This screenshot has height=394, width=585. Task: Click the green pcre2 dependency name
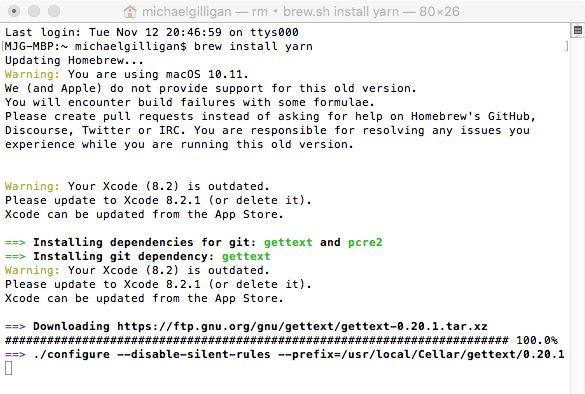pyautogui.click(x=365, y=243)
